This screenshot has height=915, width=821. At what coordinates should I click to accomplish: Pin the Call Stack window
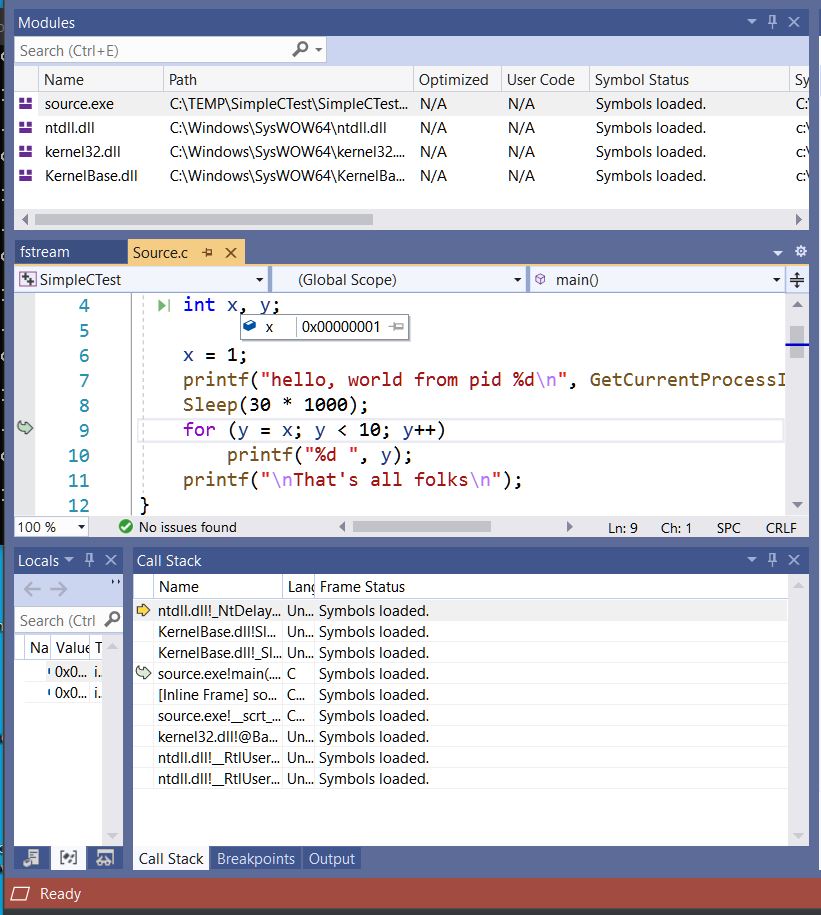(772, 560)
